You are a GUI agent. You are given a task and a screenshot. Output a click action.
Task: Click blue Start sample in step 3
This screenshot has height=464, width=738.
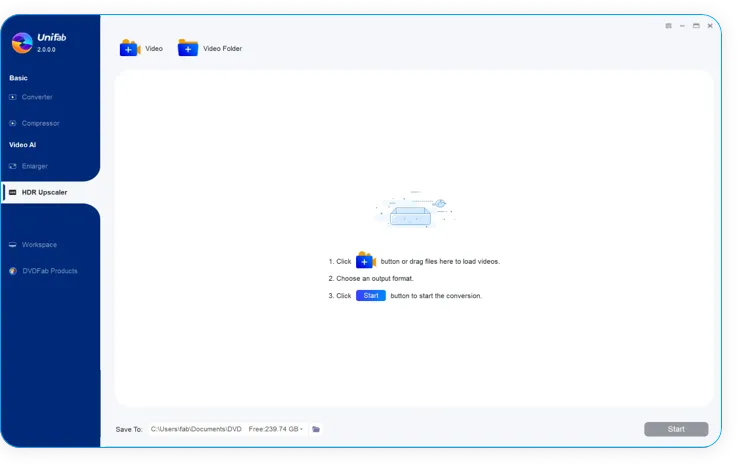point(371,296)
